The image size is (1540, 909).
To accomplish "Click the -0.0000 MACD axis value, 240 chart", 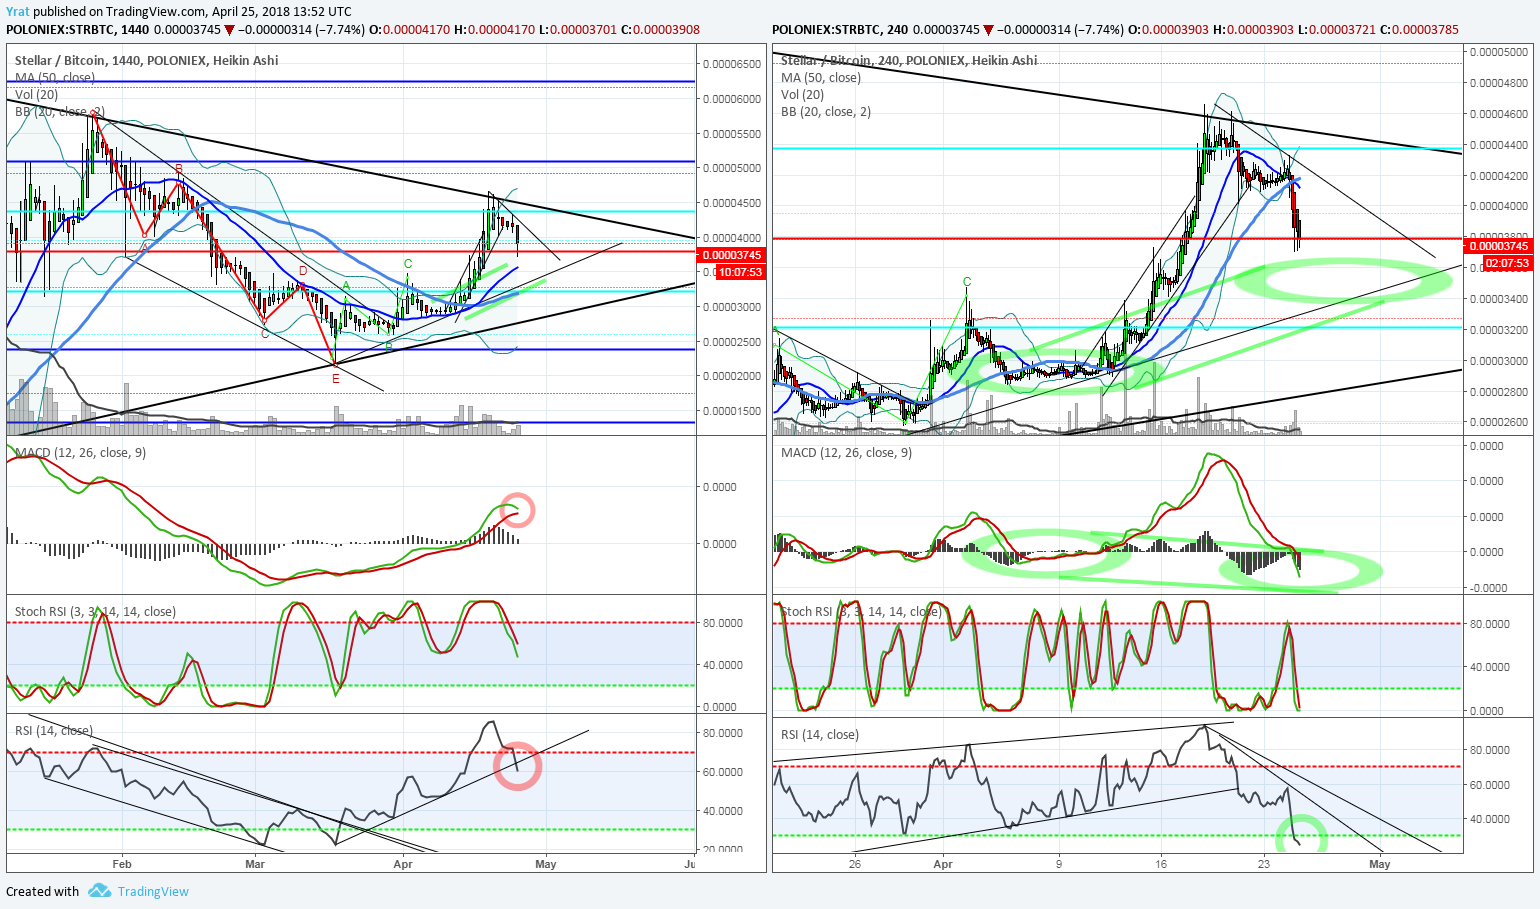I will (1488, 588).
